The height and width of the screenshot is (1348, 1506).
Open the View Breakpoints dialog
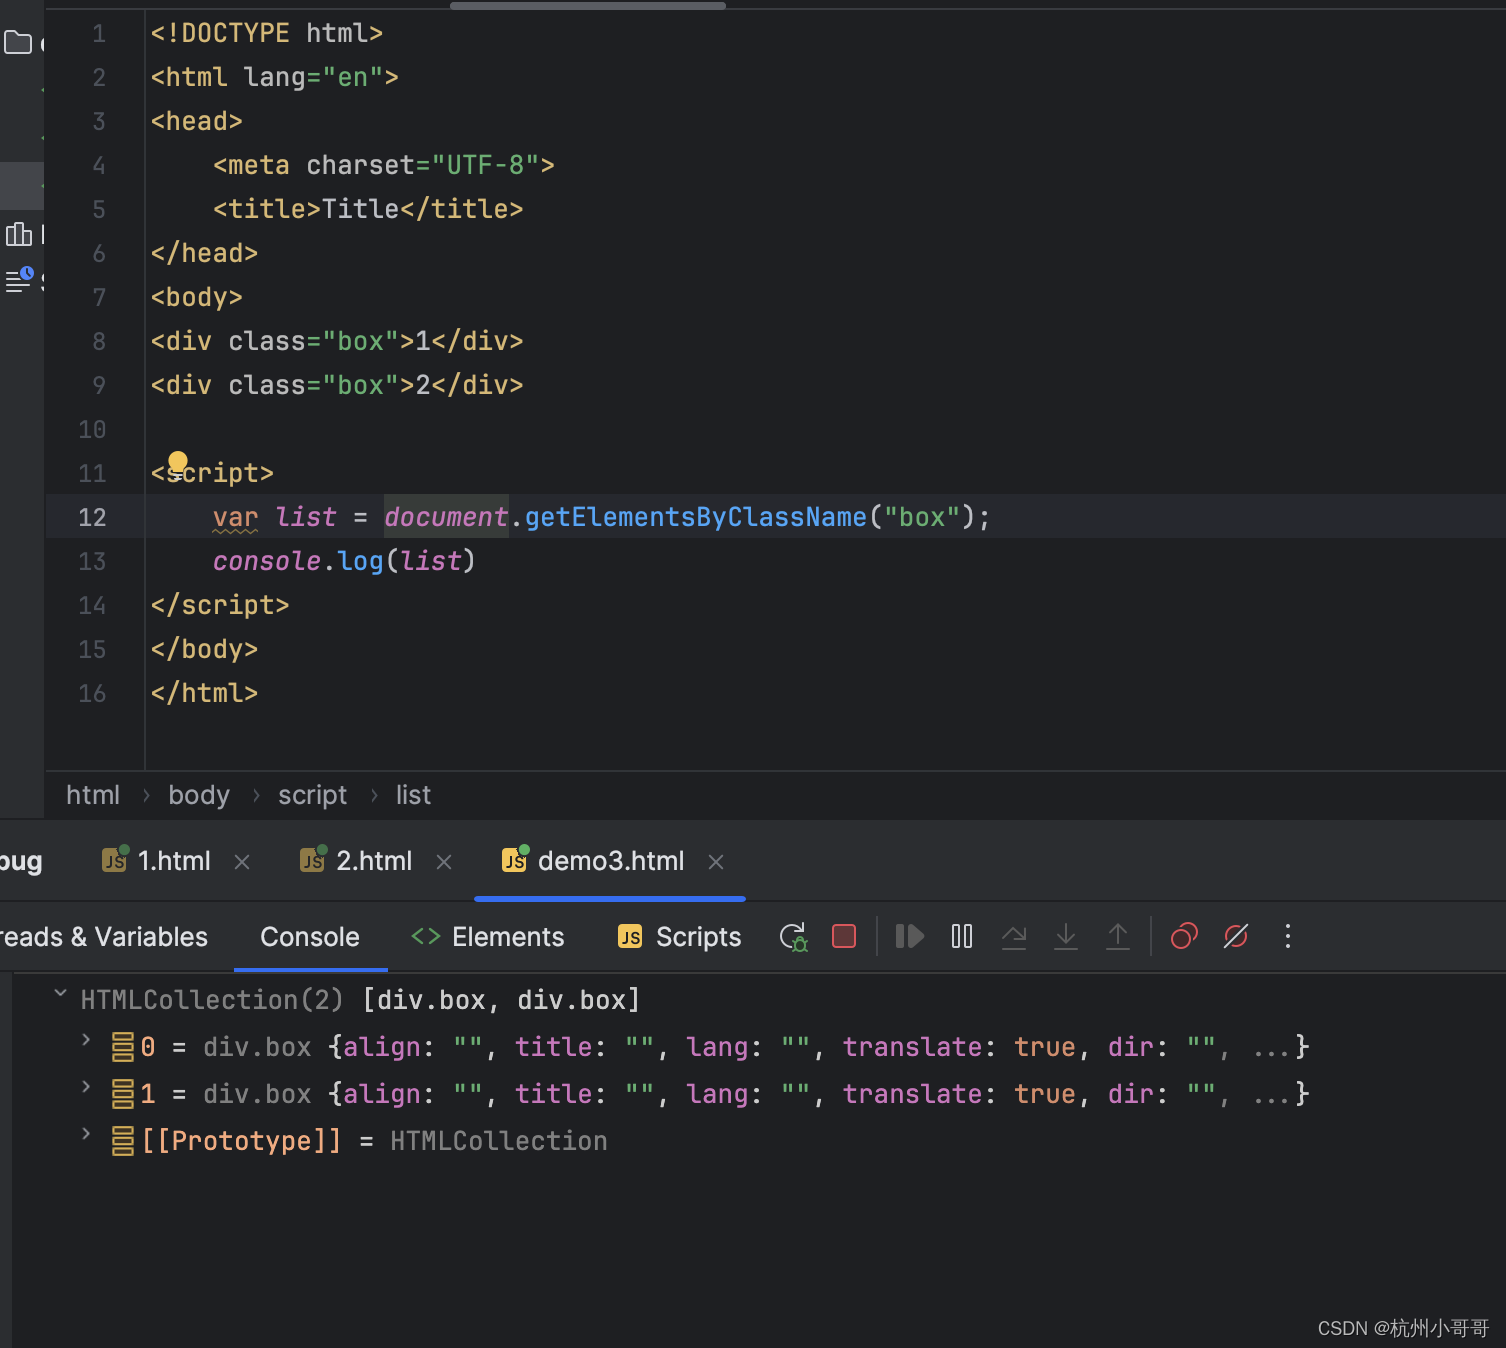pos(1184,936)
